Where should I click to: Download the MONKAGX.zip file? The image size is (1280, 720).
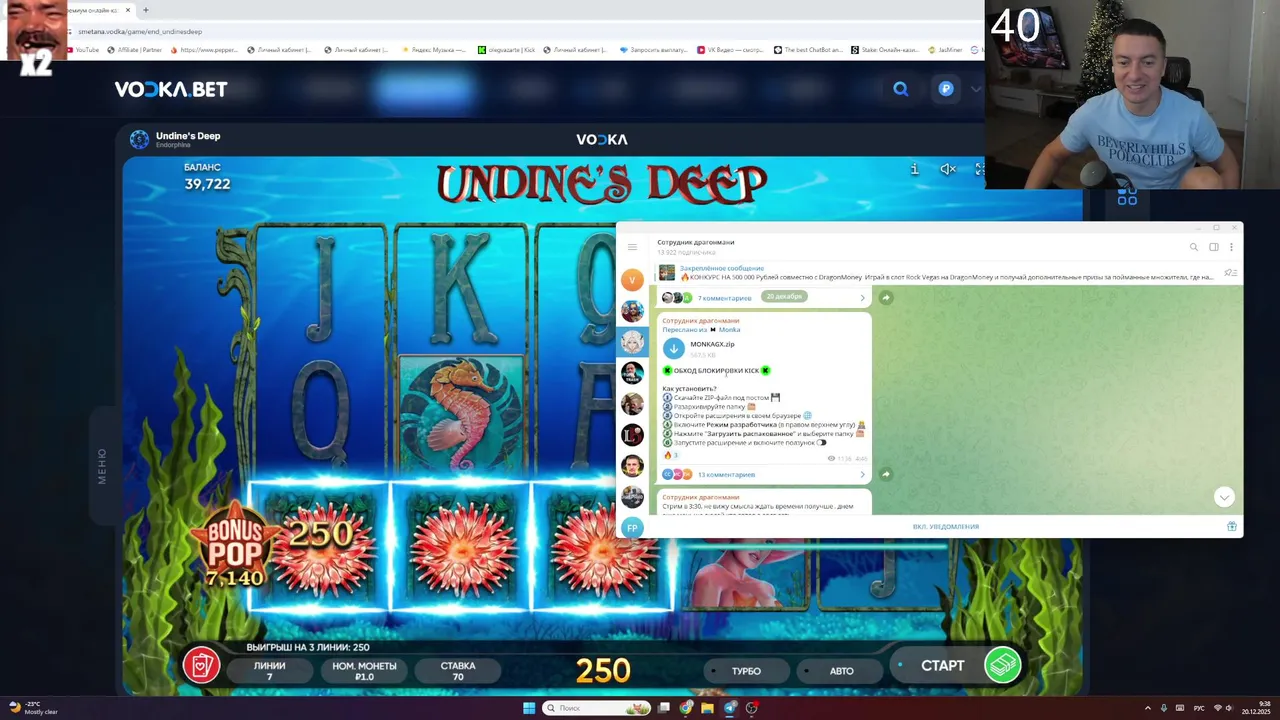[674, 348]
